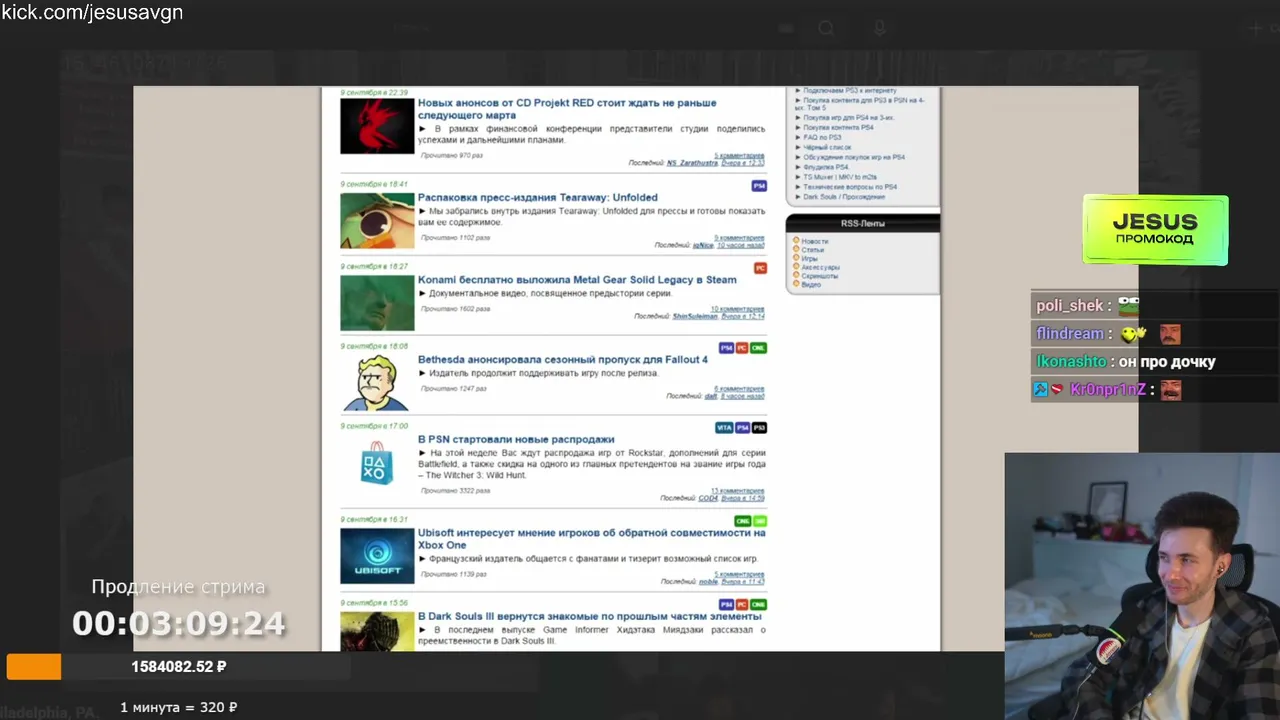1280x720 pixels.
Task: Click the PS4 tag on PSN sales article
Action: click(743, 428)
